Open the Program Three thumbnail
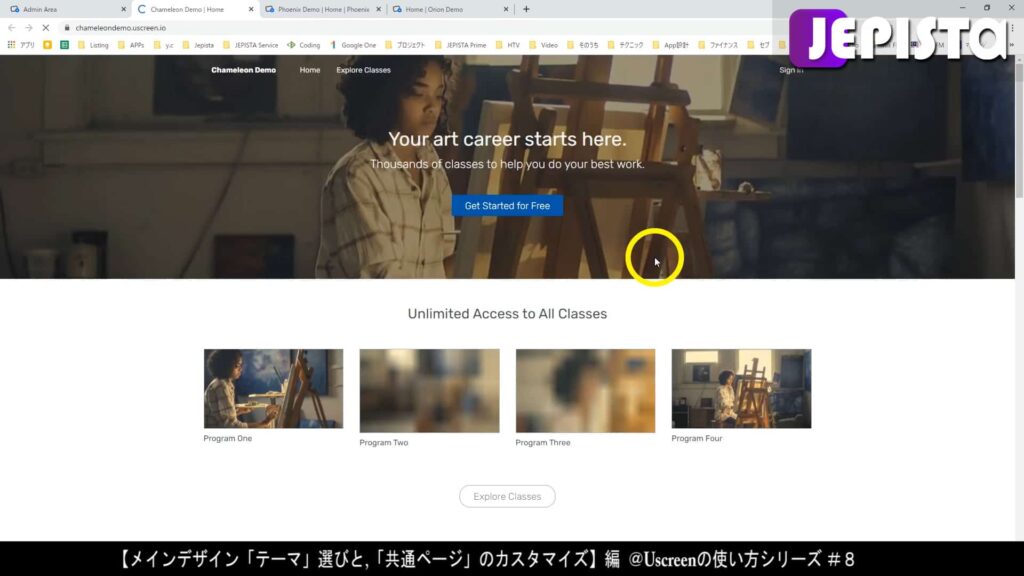The width and height of the screenshot is (1024, 576). tap(585, 391)
